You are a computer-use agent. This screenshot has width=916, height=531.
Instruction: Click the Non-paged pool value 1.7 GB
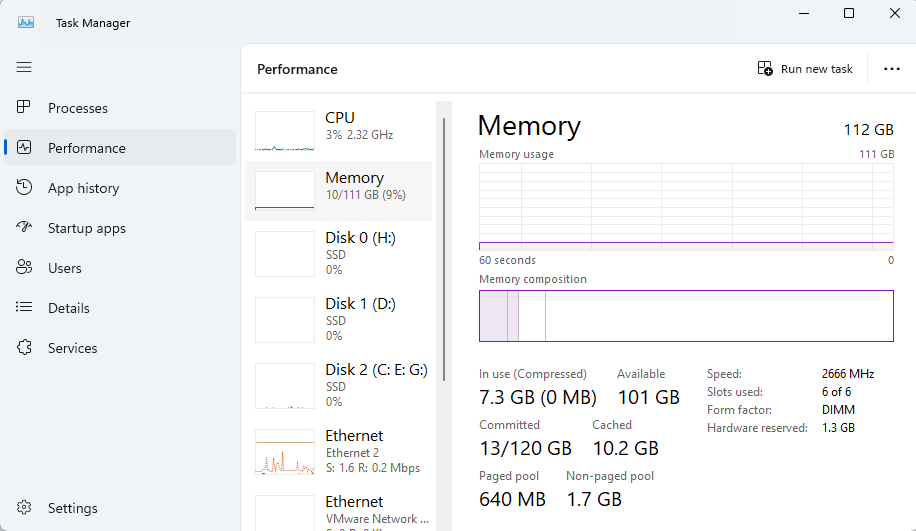(594, 499)
